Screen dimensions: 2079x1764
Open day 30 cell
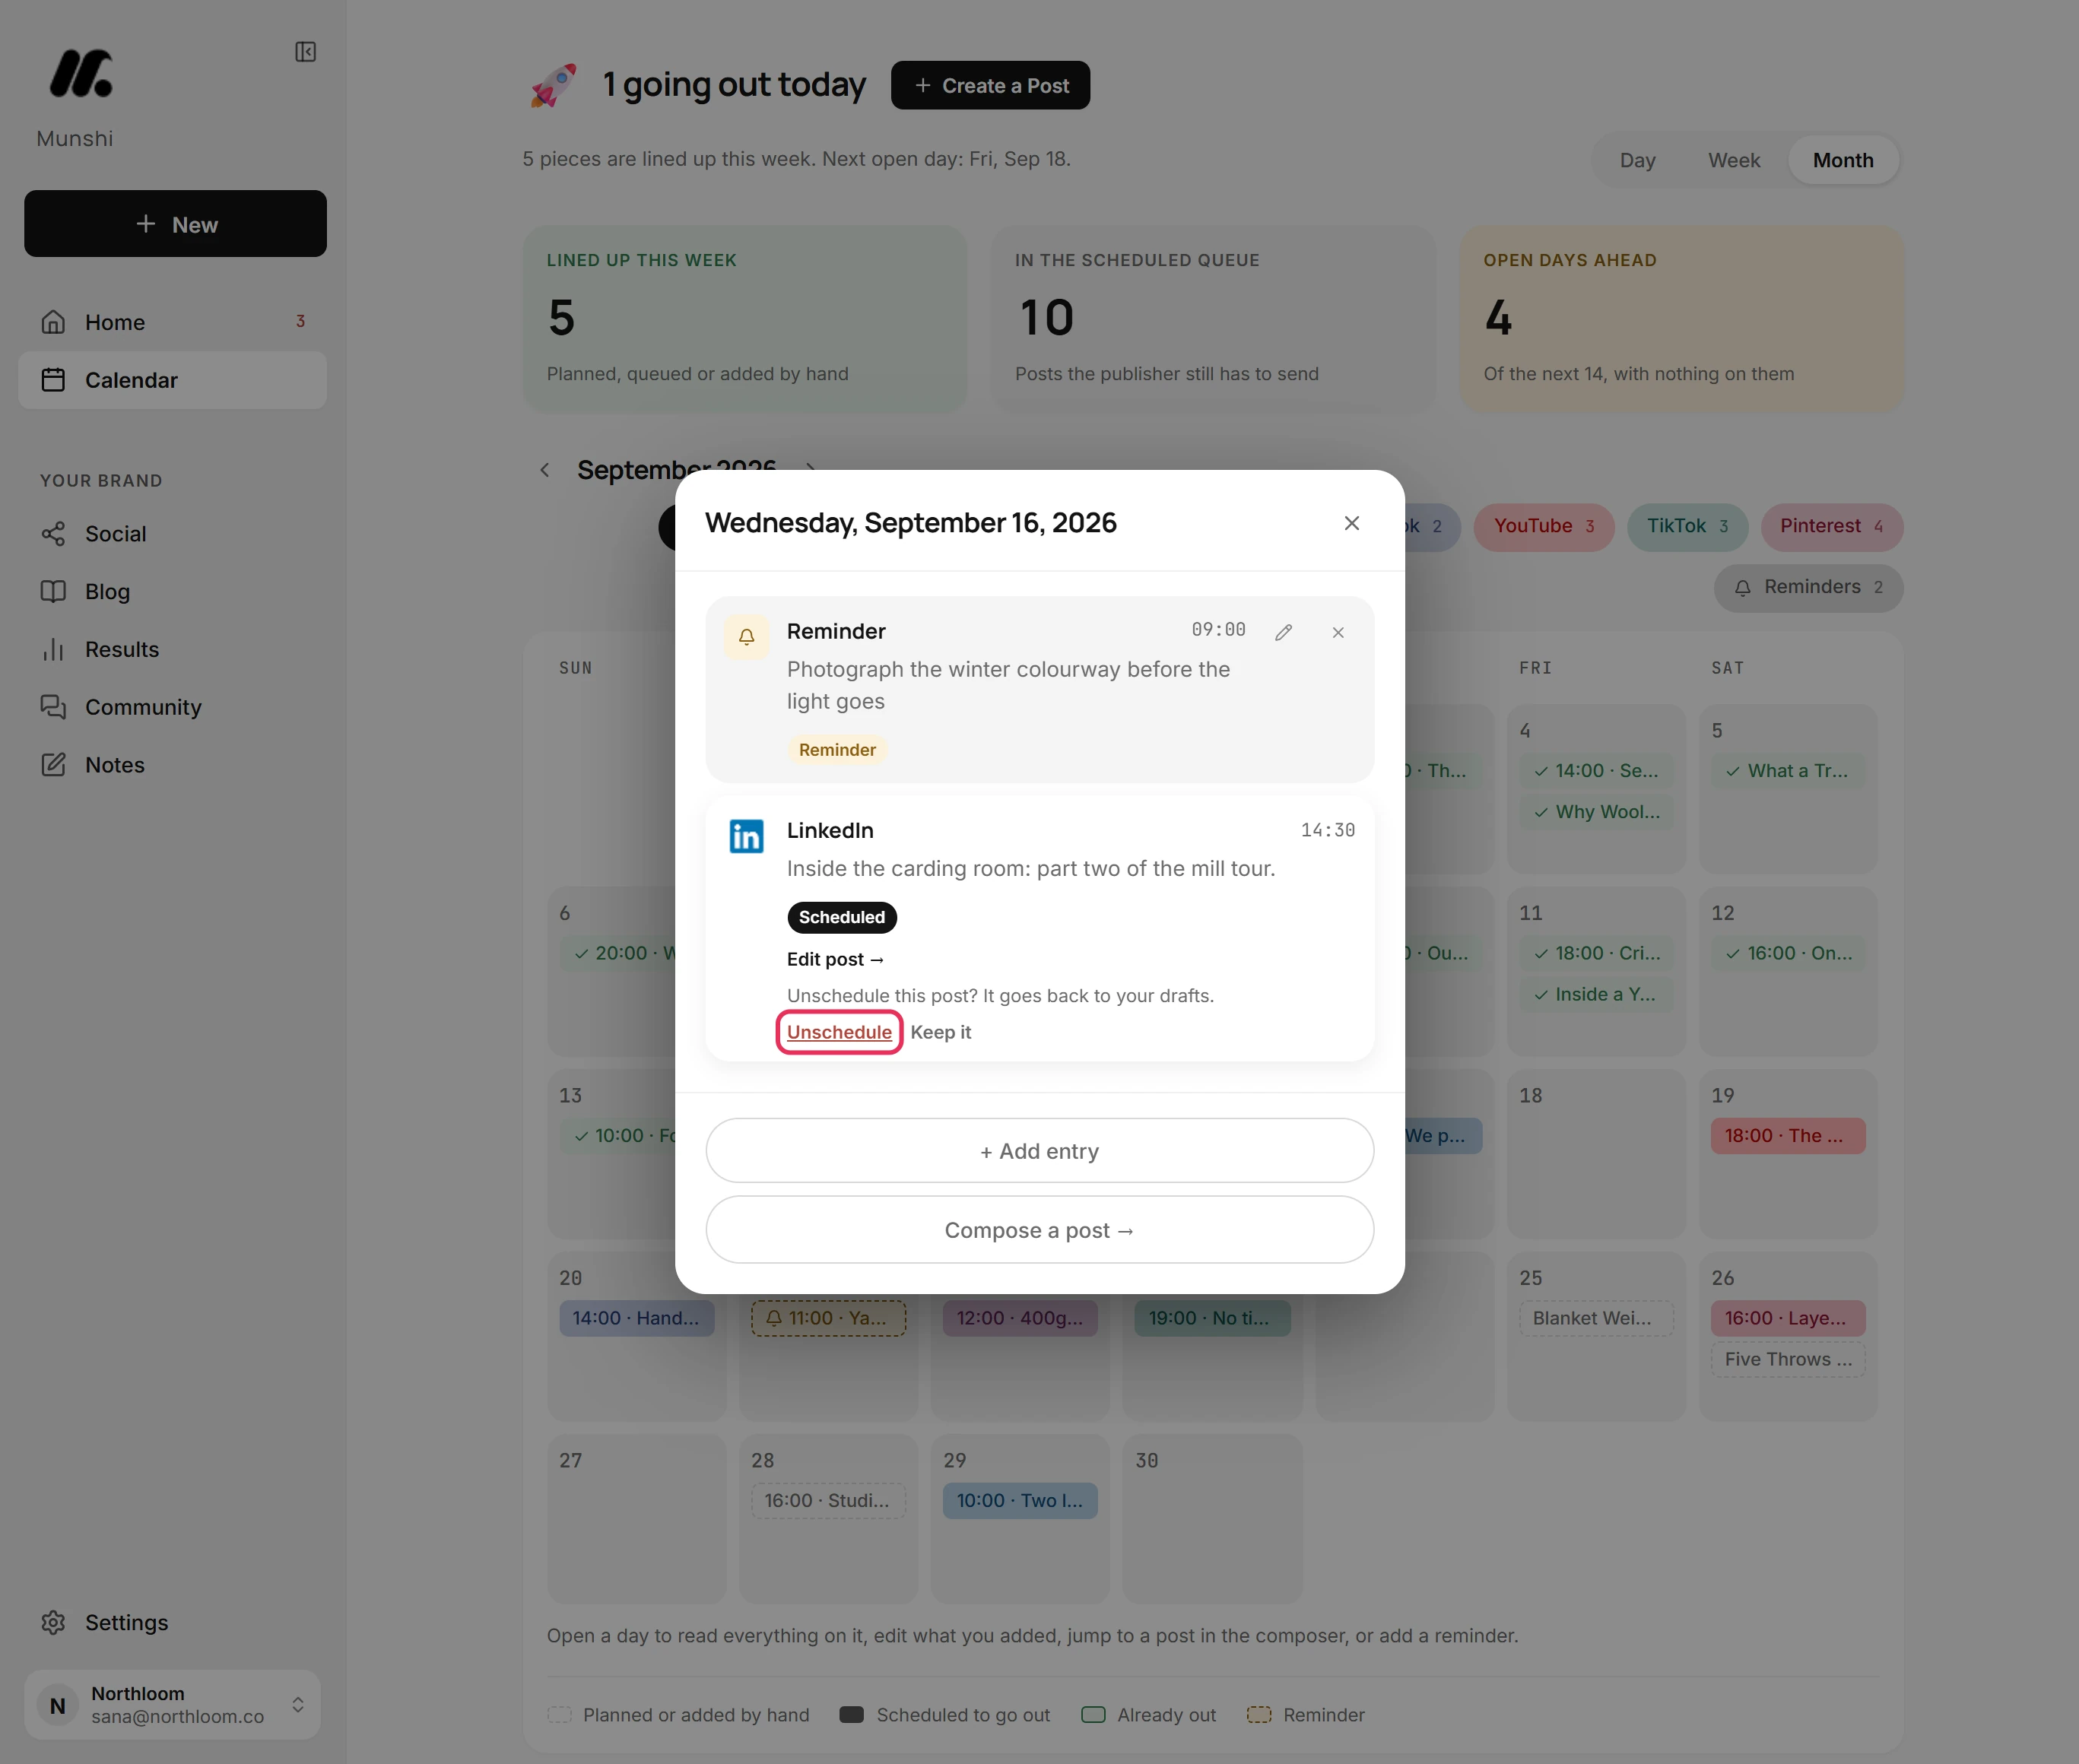tap(1211, 1520)
